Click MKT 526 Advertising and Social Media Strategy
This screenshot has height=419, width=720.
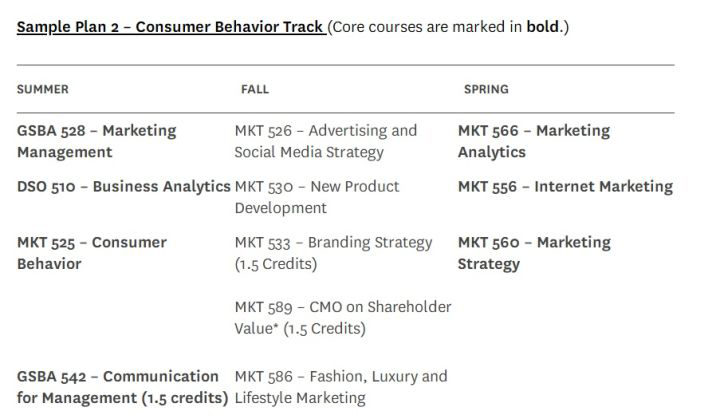(325, 141)
